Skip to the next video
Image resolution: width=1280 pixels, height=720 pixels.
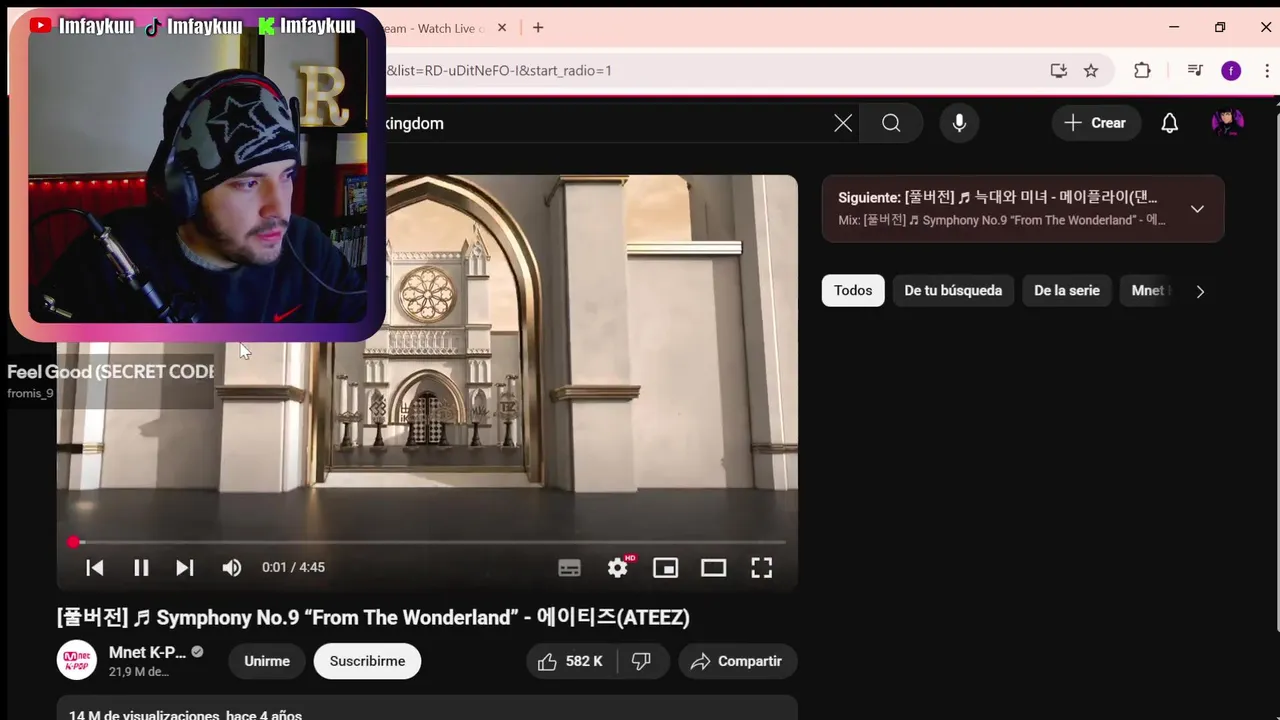[185, 568]
